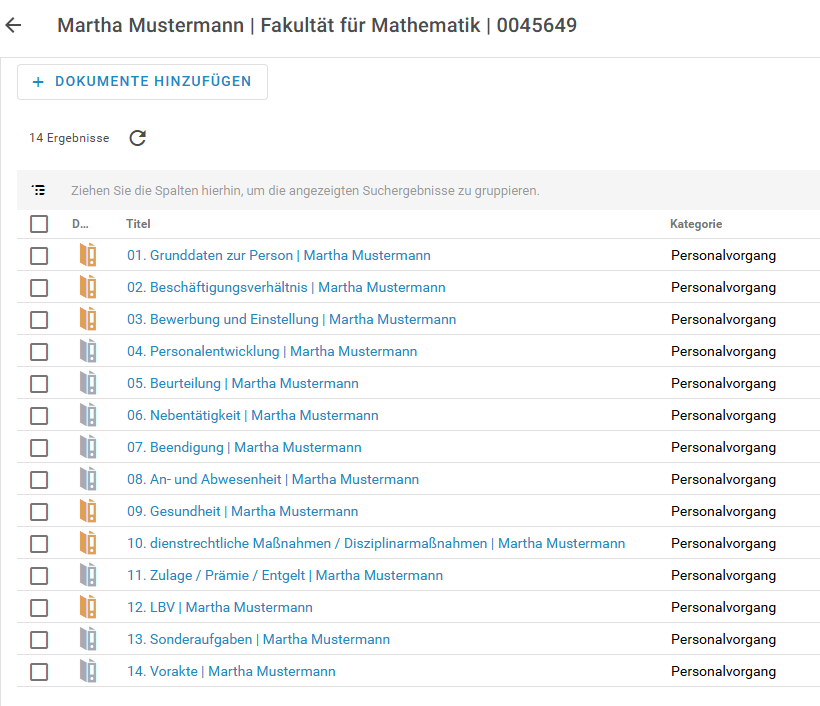Click orange folder icon for "03. Bewerbung und Einstellung"
The height and width of the screenshot is (706, 820).
[x=88, y=319]
